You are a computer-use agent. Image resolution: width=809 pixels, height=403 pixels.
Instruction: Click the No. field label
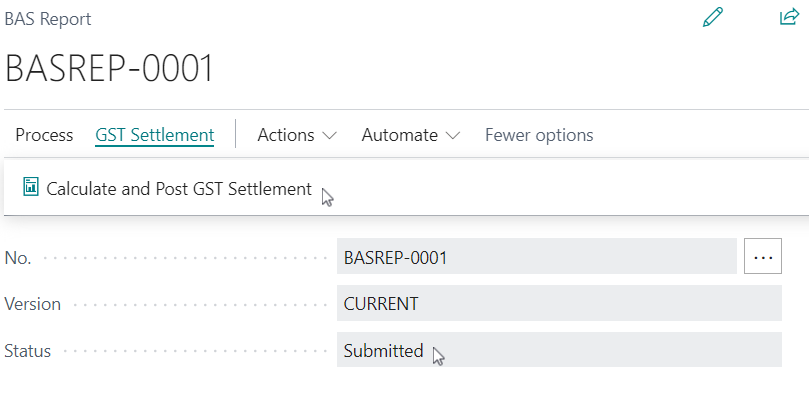tap(18, 258)
